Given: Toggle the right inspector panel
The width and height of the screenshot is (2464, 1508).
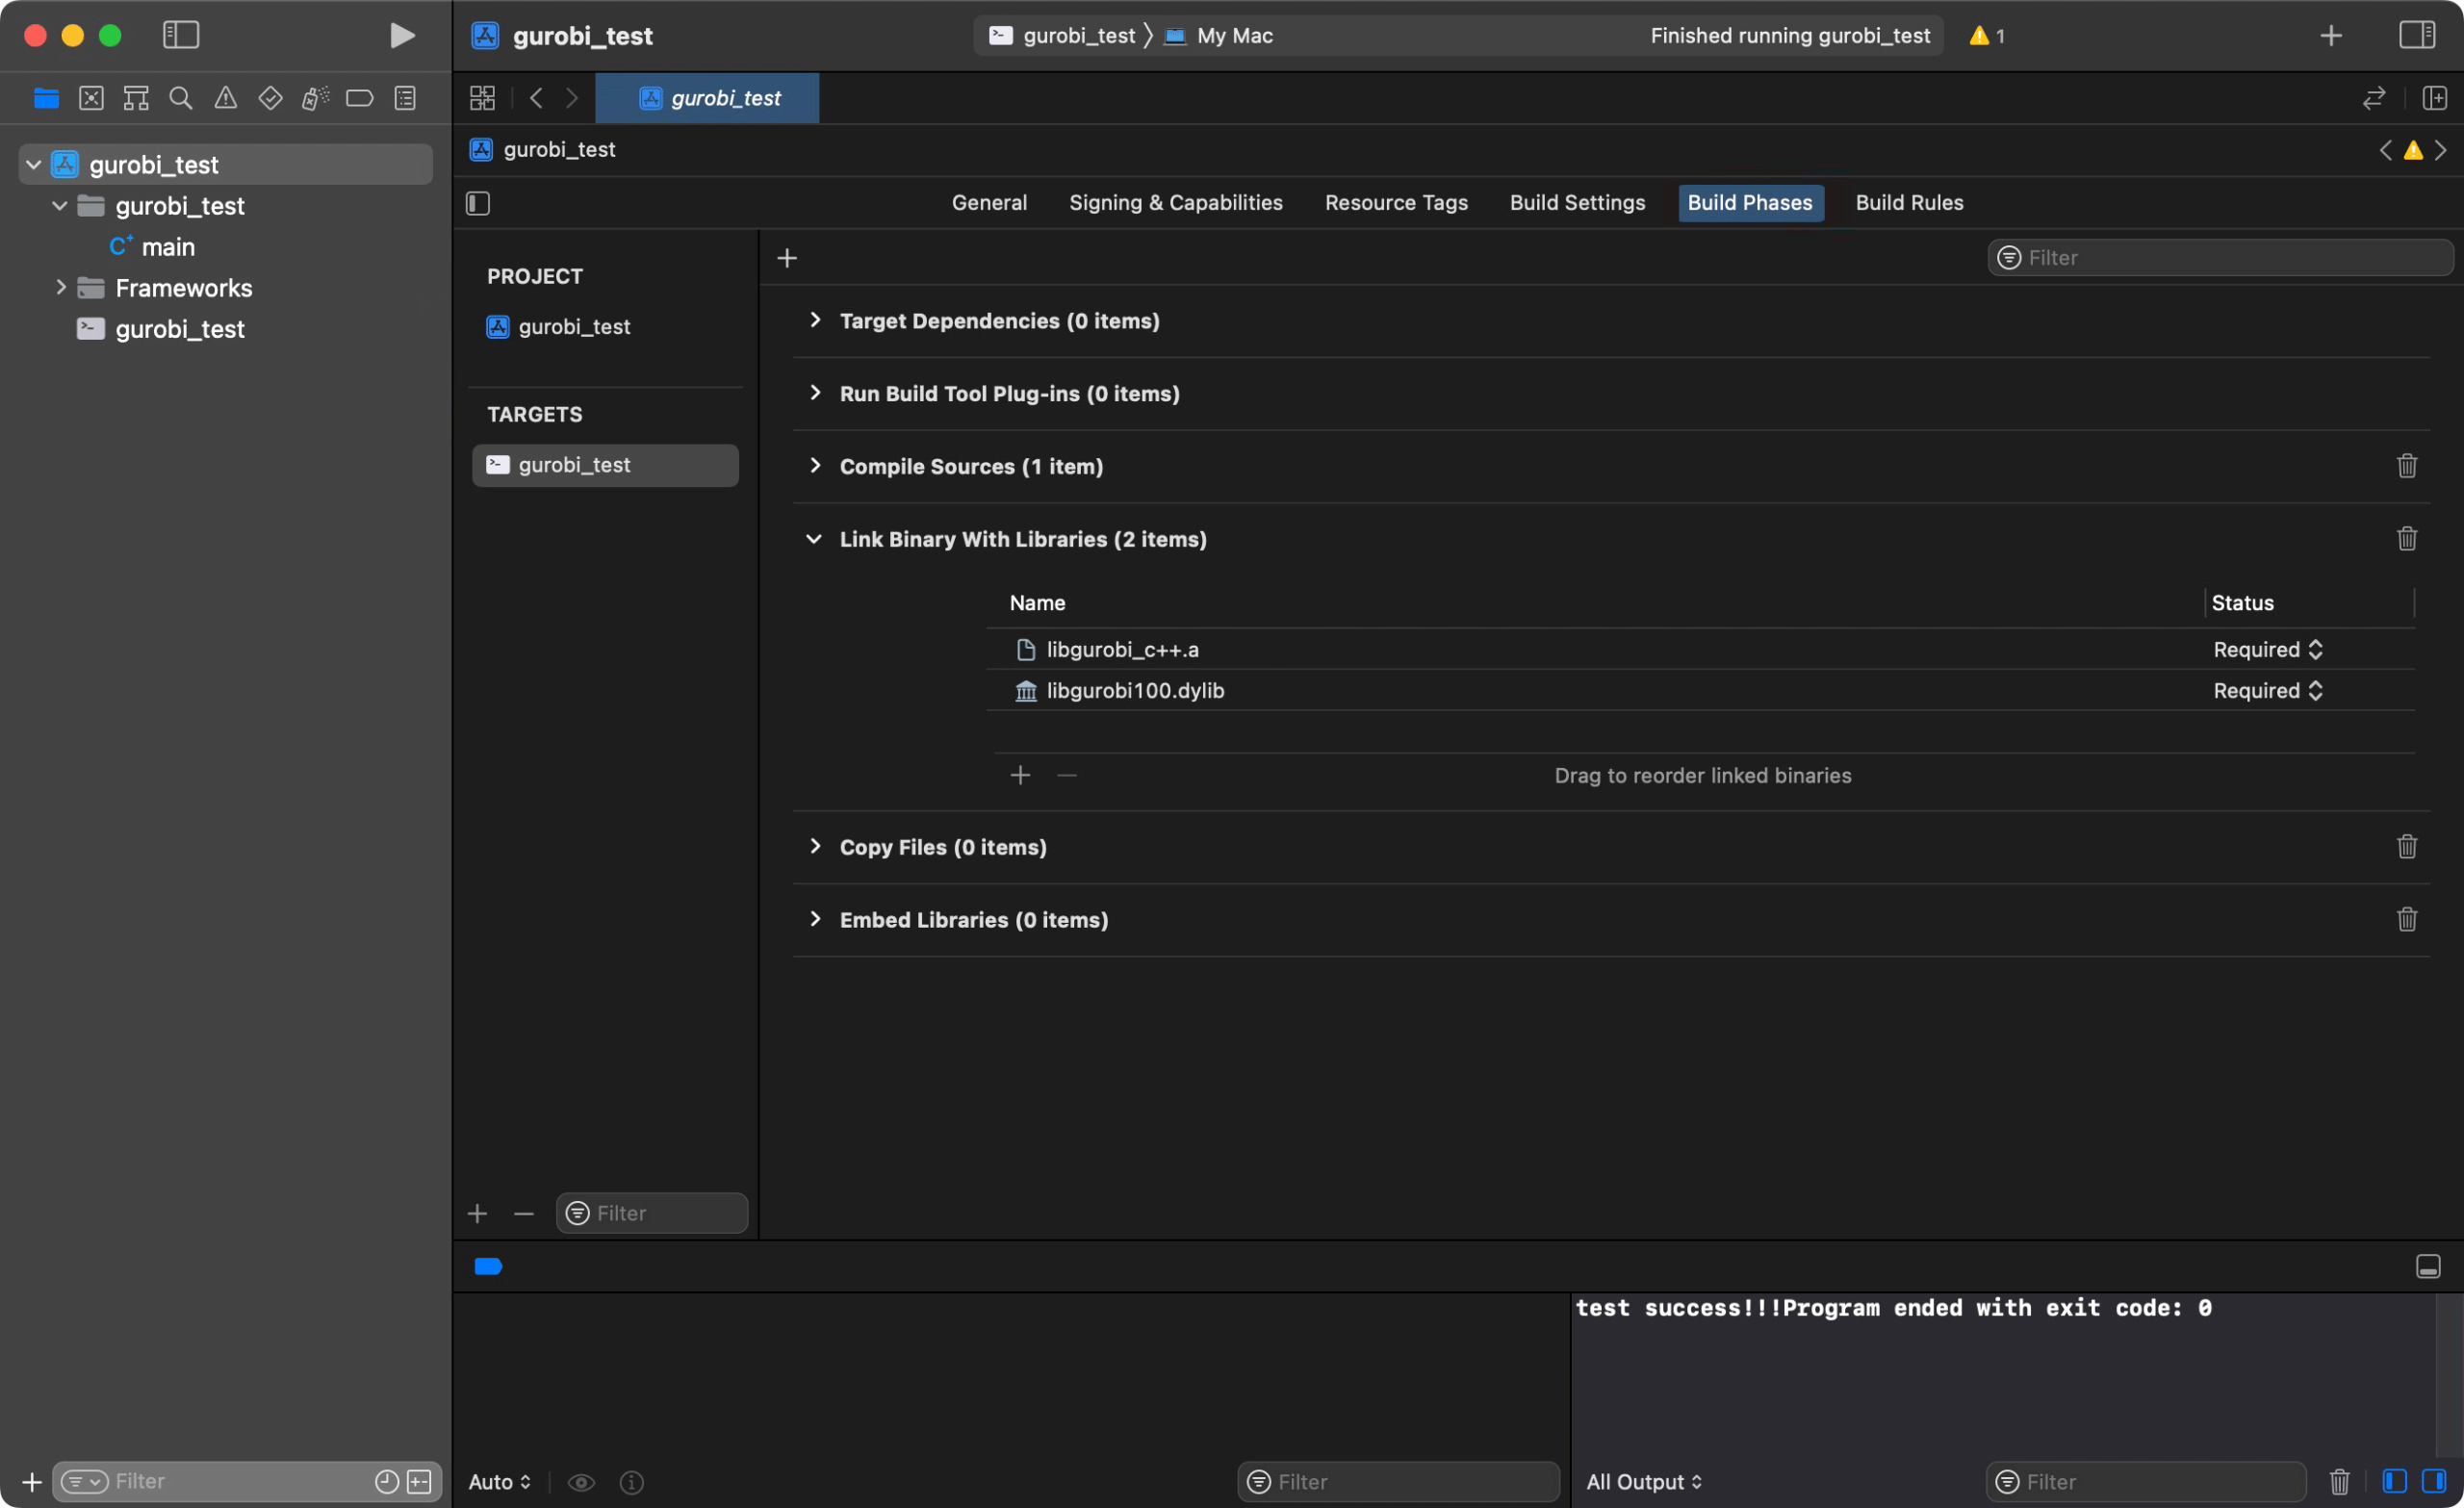Looking at the screenshot, I should (x=2416, y=36).
